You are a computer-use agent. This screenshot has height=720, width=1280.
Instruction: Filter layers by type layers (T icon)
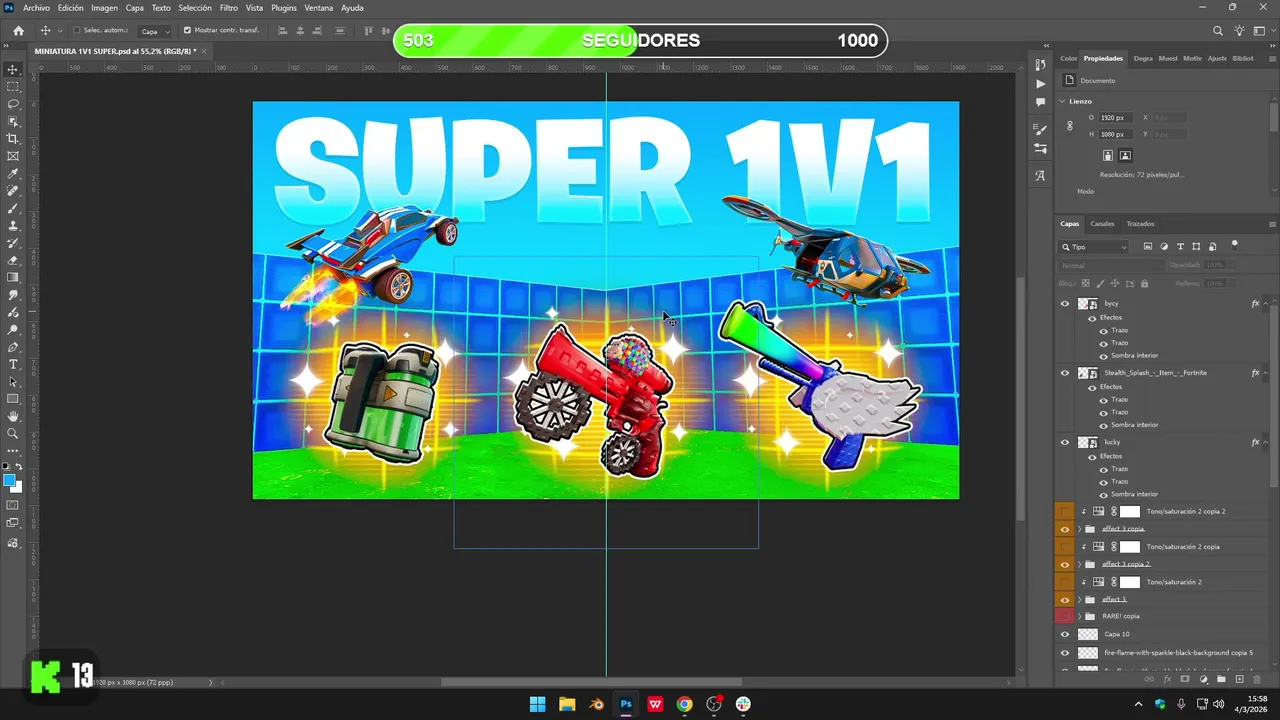(x=1180, y=246)
